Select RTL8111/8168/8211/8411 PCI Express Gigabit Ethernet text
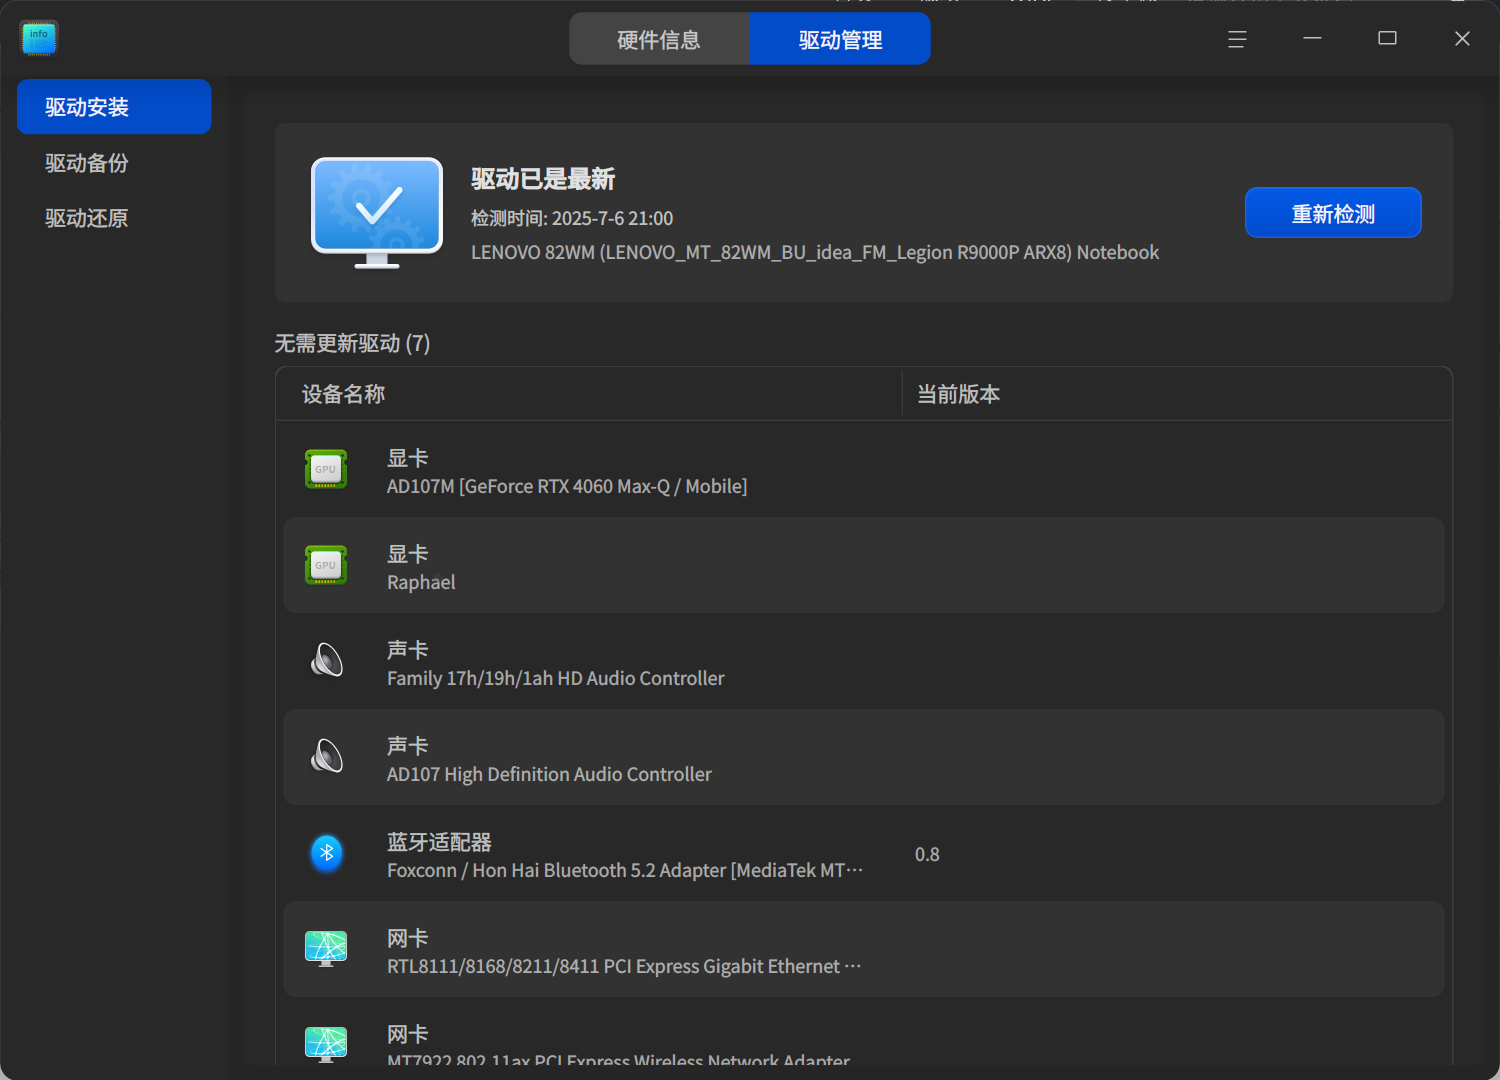The image size is (1500, 1080). tap(624, 967)
